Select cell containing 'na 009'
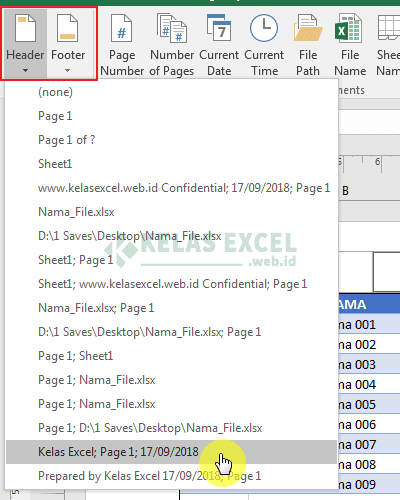400x500 pixels. coord(369,485)
